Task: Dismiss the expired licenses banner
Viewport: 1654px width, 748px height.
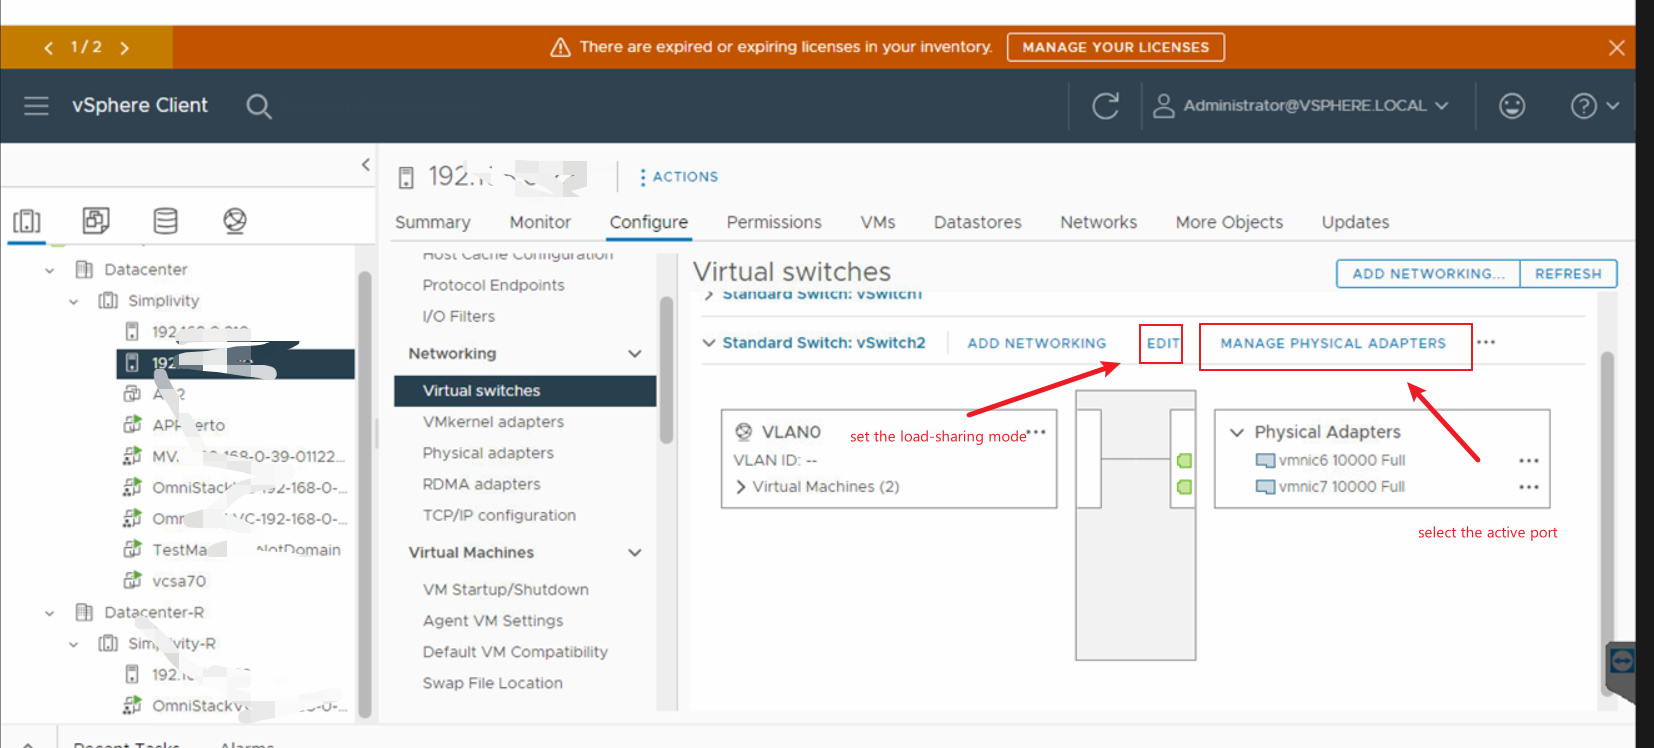Action: [1616, 48]
